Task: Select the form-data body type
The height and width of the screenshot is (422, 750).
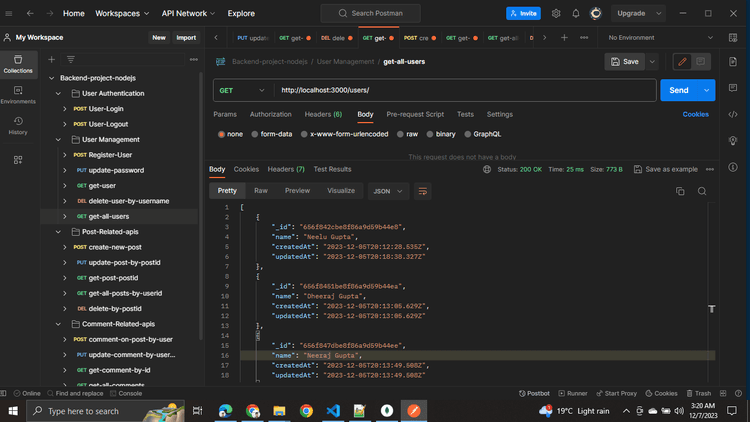Action: [272, 134]
